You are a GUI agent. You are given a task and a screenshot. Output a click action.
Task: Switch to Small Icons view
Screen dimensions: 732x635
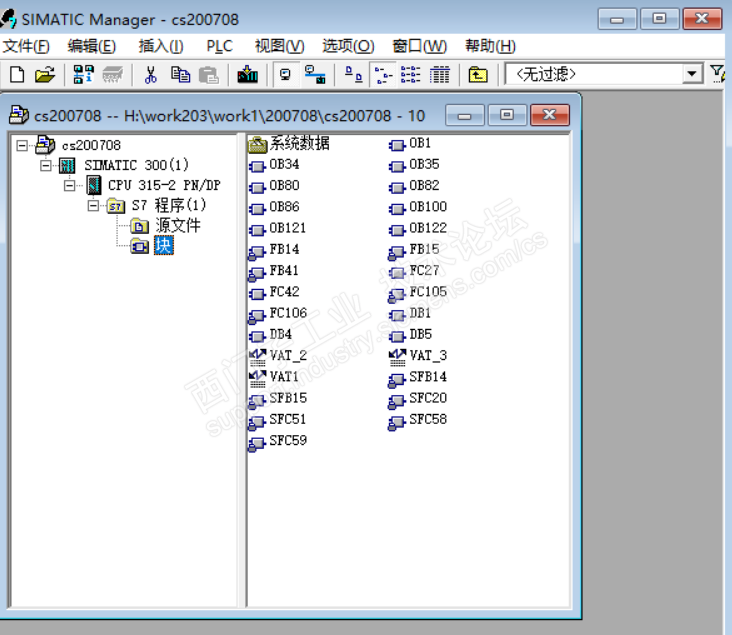tap(383, 74)
